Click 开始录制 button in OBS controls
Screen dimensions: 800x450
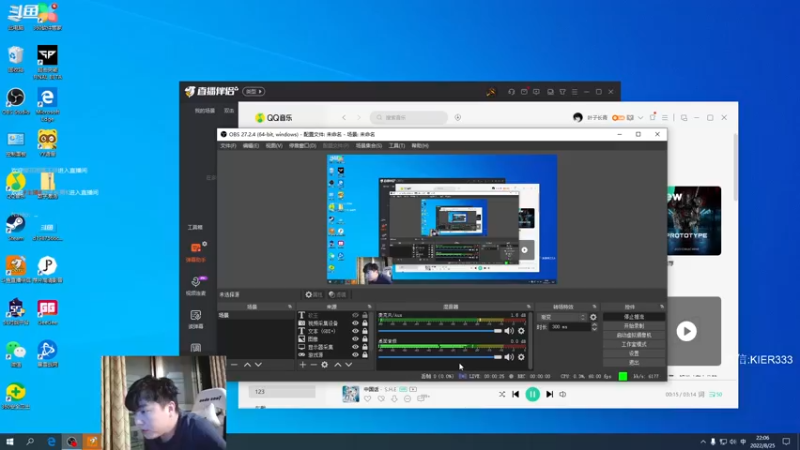tap(634, 326)
